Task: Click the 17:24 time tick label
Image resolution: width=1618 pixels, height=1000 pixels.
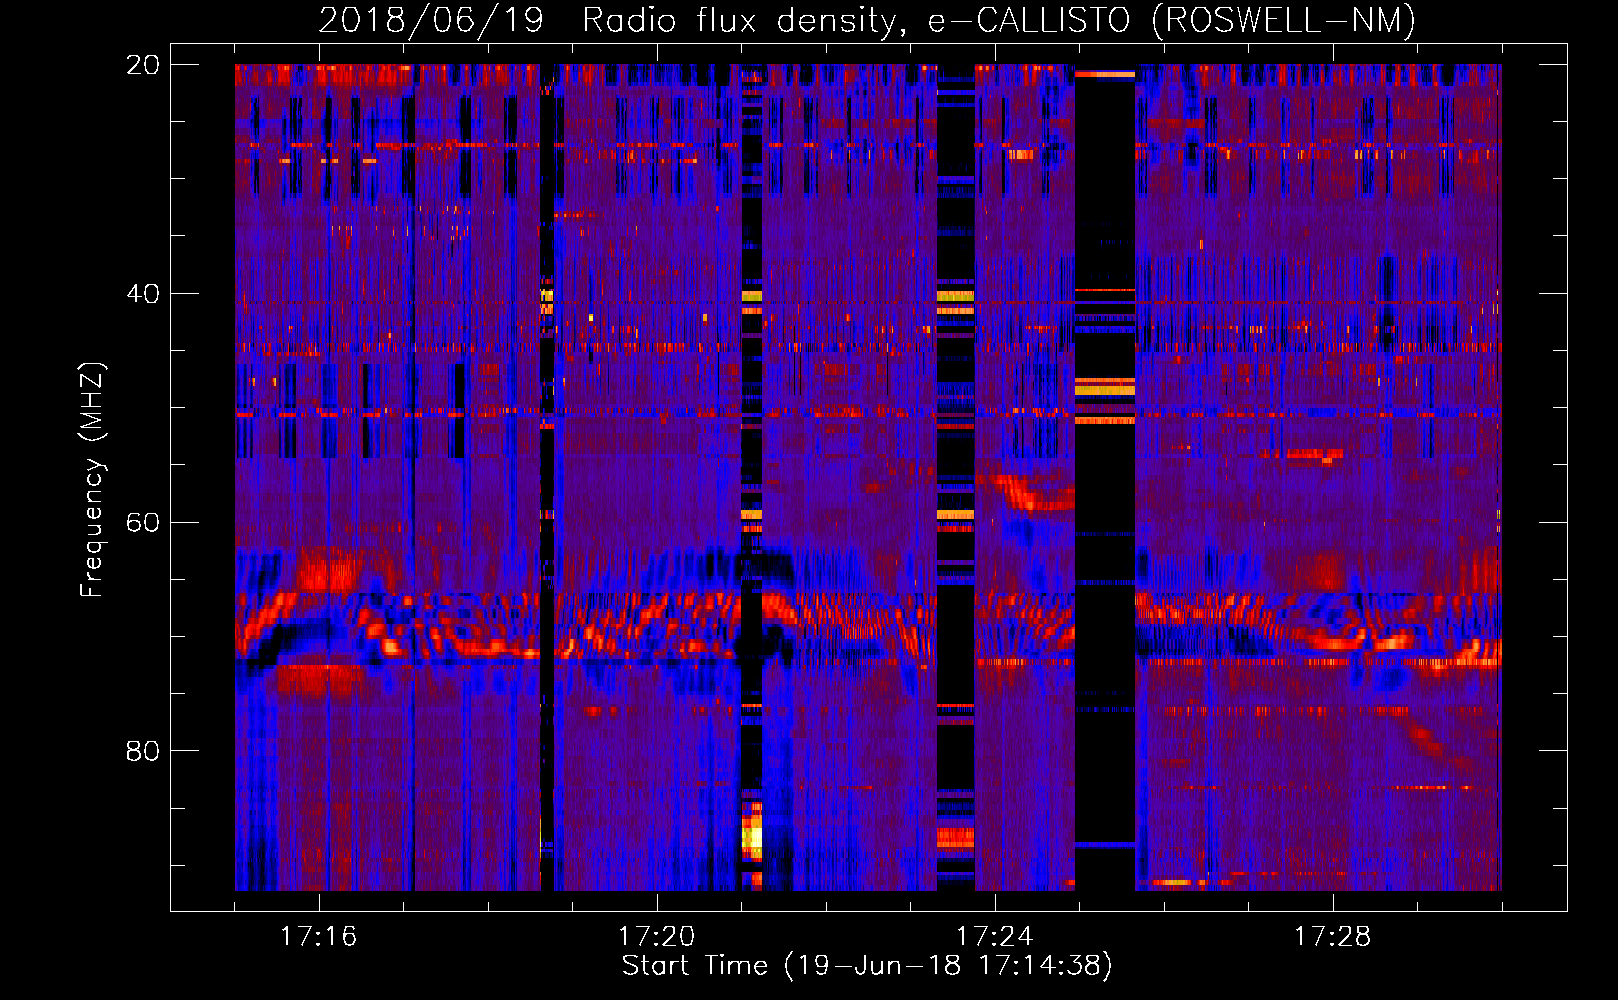Action: pos(994,937)
